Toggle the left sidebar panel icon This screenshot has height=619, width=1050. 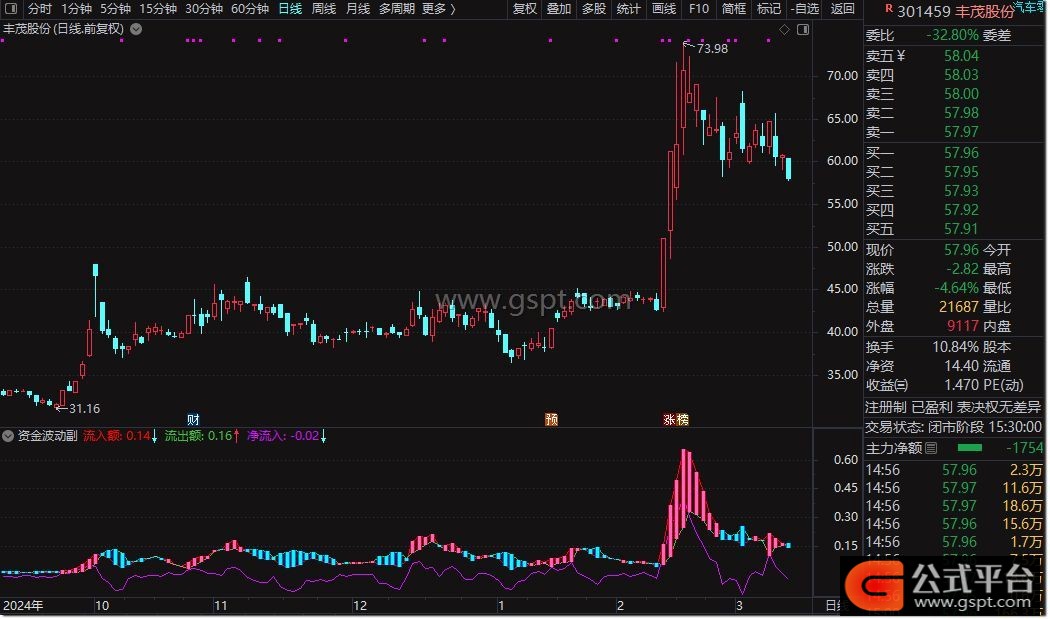point(11,9)
